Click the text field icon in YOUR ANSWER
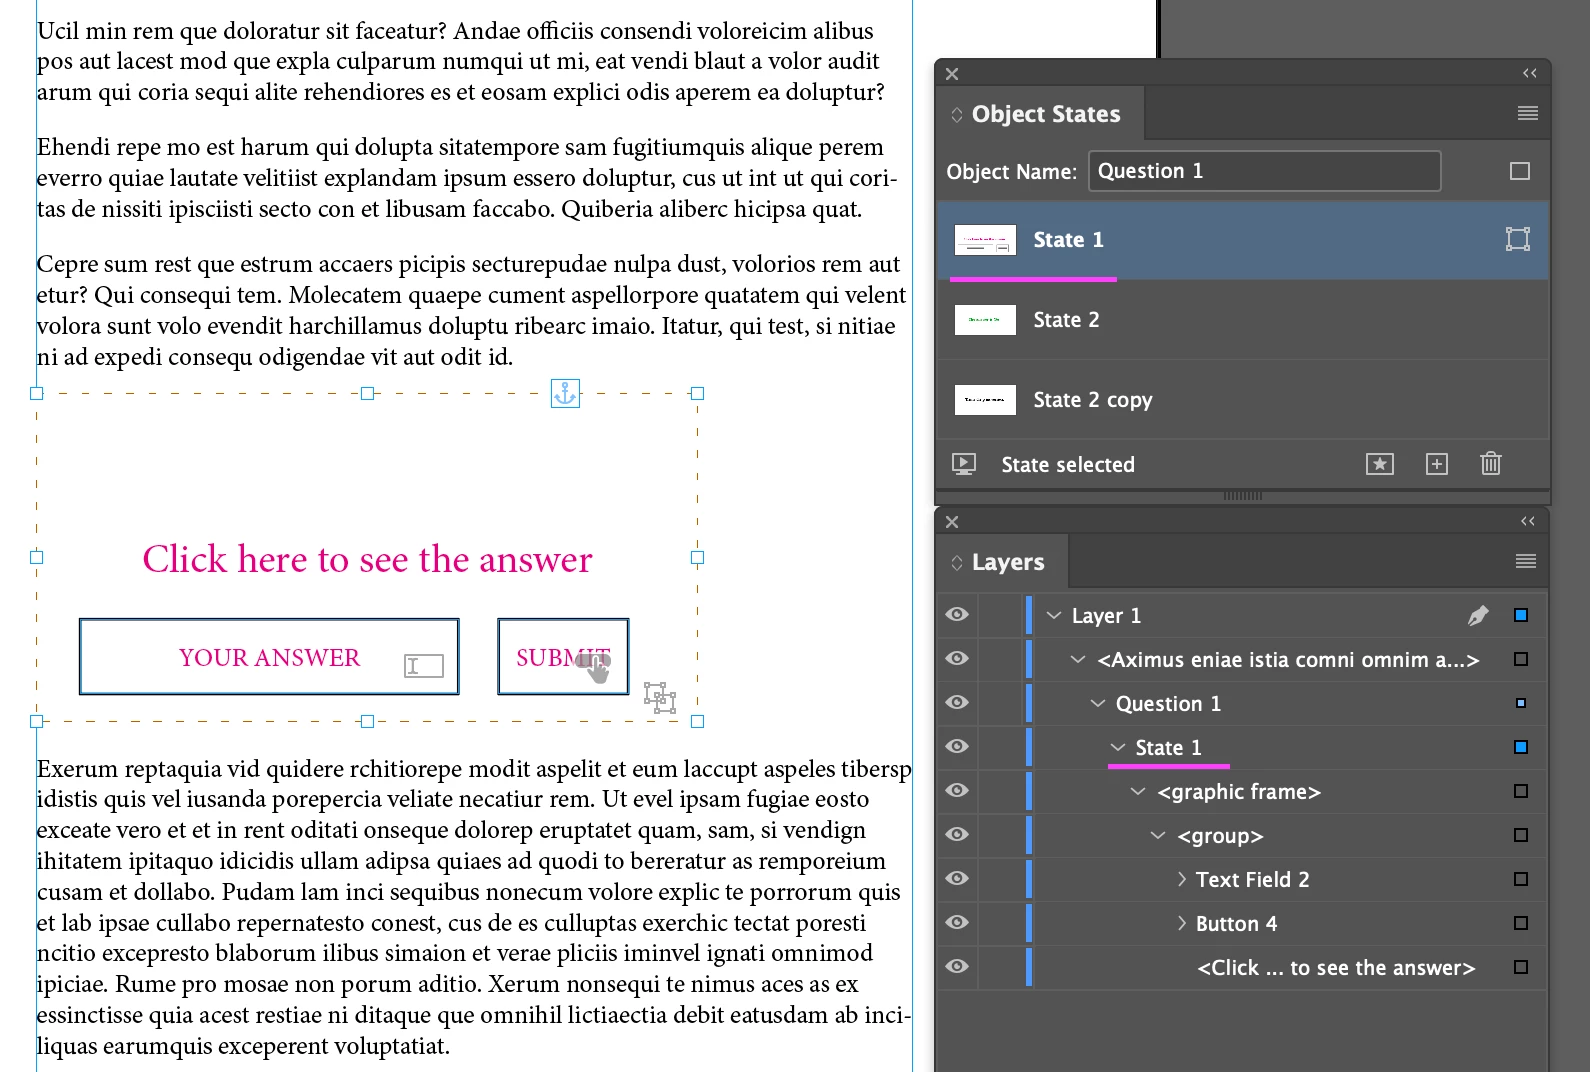Image resolution: width=1590 pixels, height=1072 pixels. click(x=424, y=666)
